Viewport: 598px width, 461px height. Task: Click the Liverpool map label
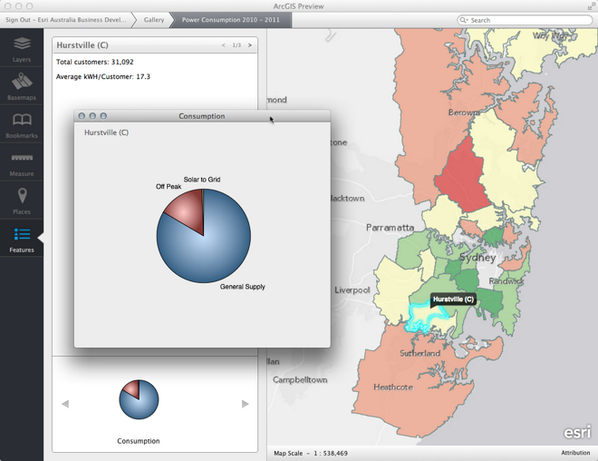coord(352,290)
